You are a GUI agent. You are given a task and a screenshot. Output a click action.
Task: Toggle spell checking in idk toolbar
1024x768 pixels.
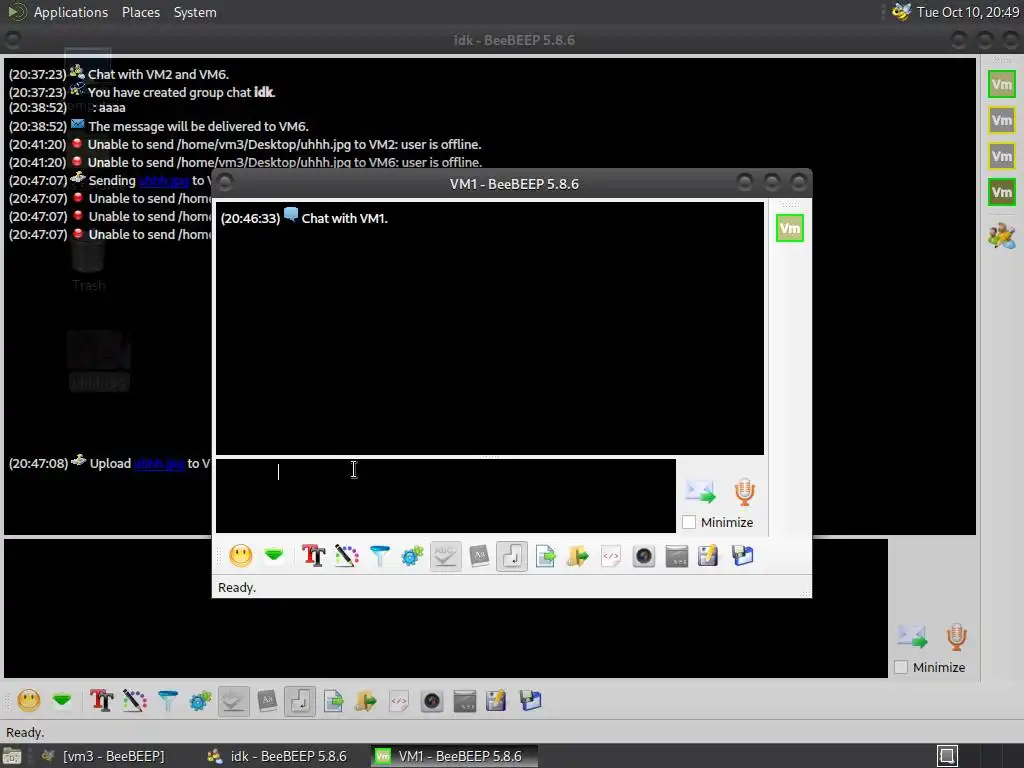(x=233, y=701)
